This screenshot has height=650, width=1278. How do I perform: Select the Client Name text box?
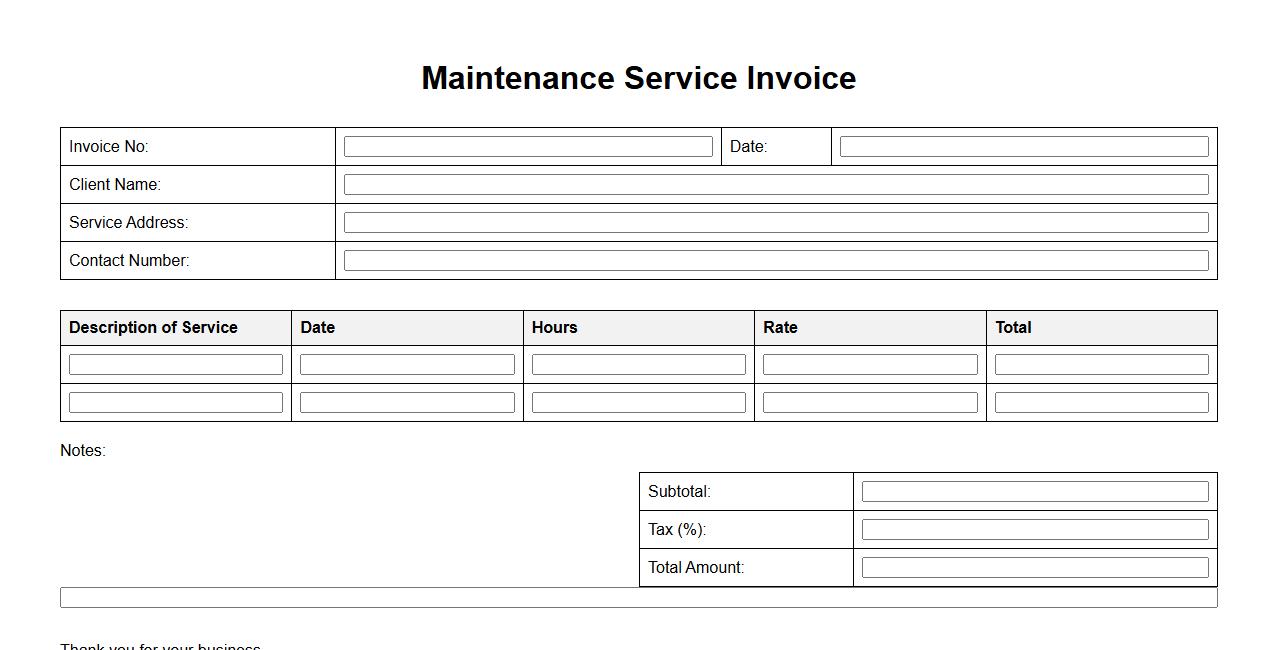coord(776,185)
